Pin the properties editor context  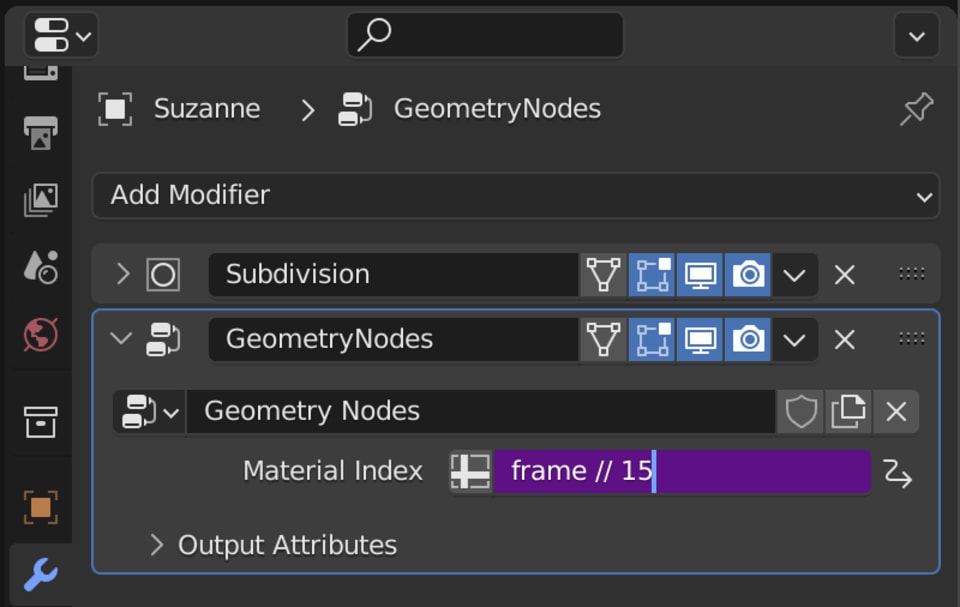[x=916, y=109]
